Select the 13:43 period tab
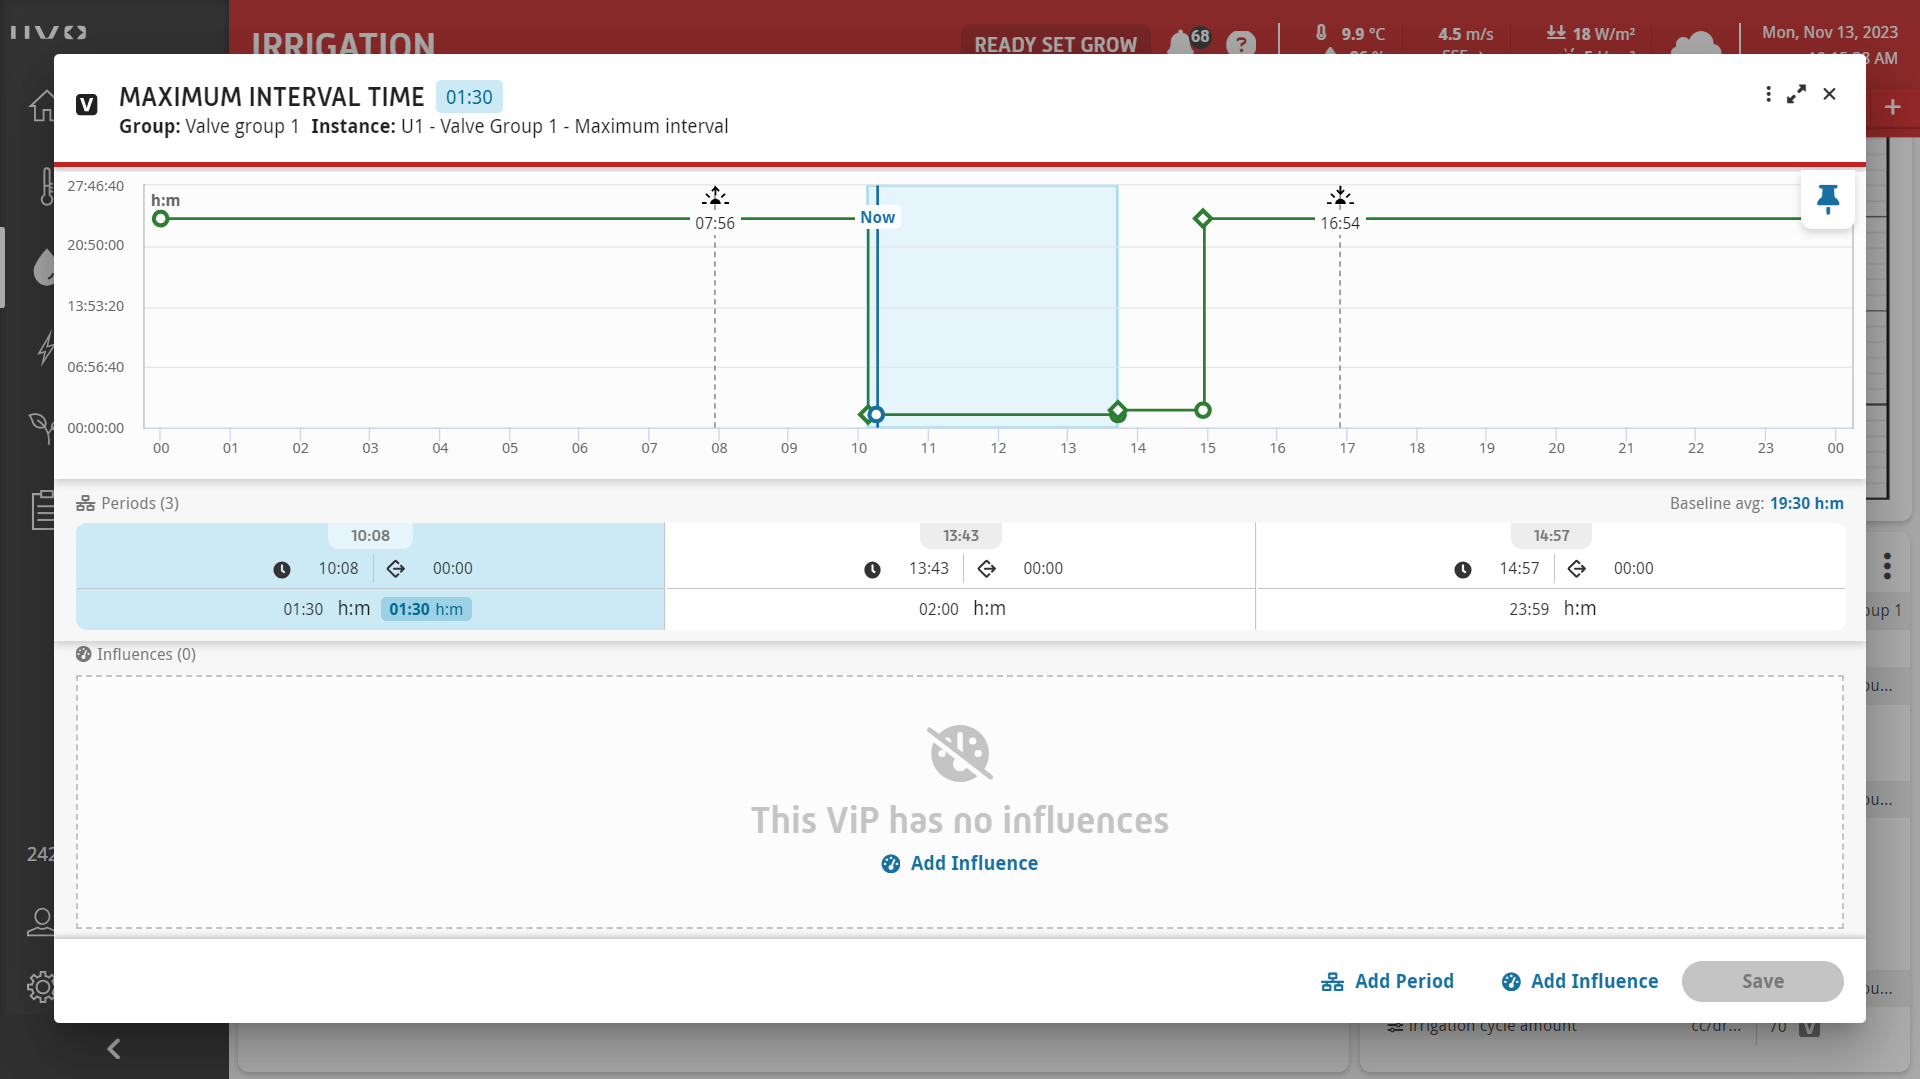The width and height of the screenshot is (1920, 1079). click(x=960, y=536)
